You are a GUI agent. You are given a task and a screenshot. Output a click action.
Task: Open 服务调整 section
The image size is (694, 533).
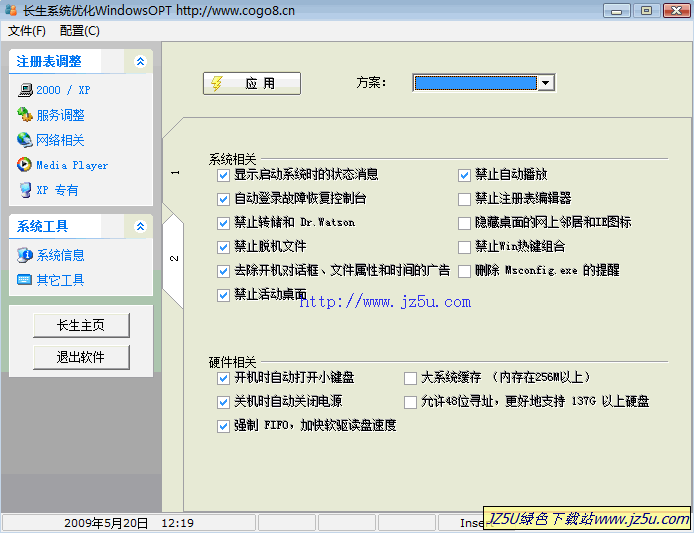pos(61,115)
